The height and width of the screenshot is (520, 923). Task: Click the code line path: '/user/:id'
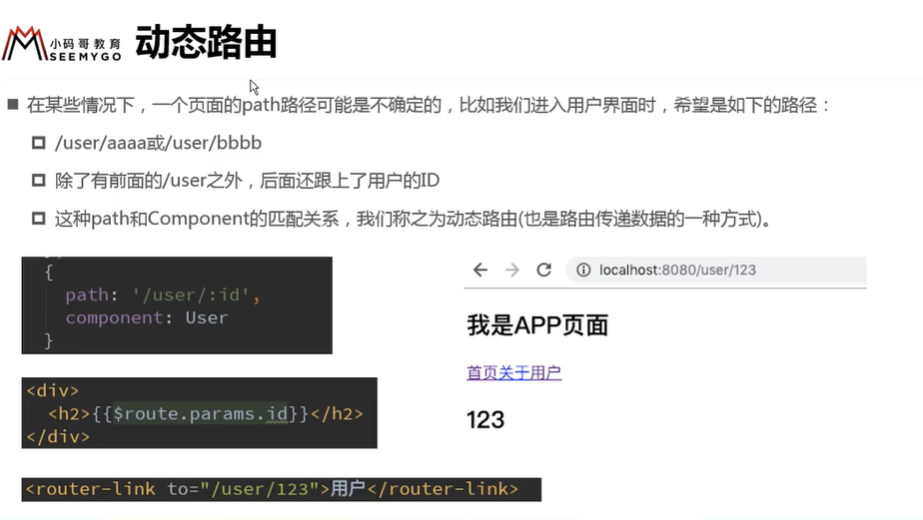pos(162,294)
